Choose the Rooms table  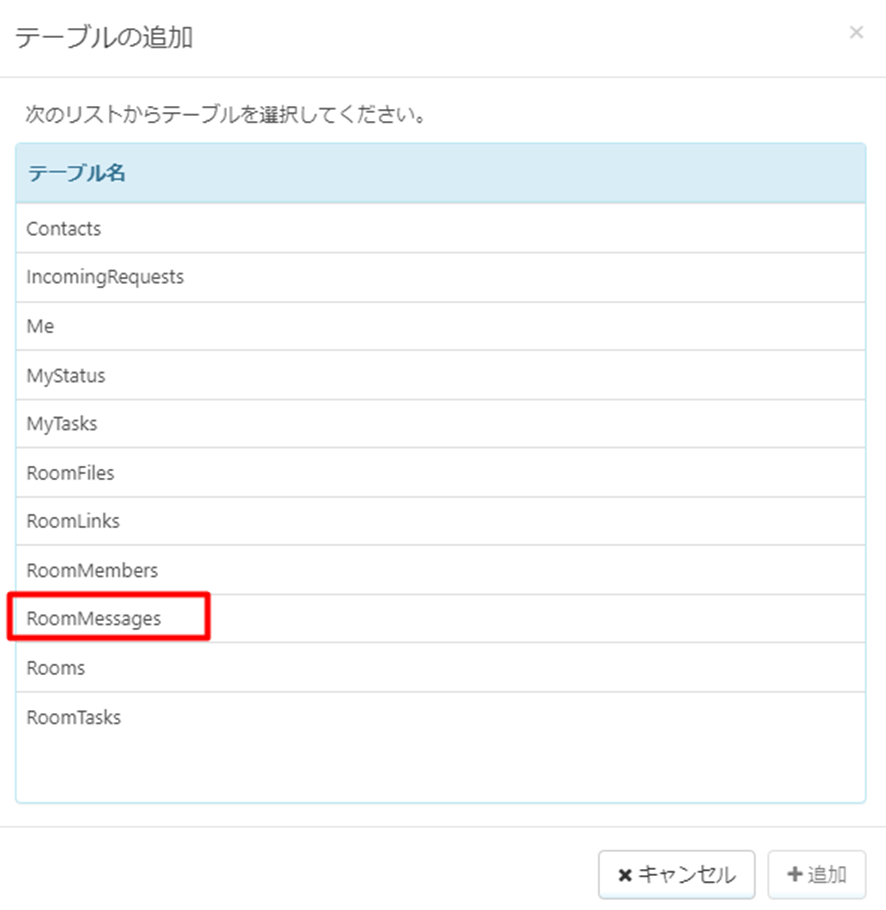(56, 668)
